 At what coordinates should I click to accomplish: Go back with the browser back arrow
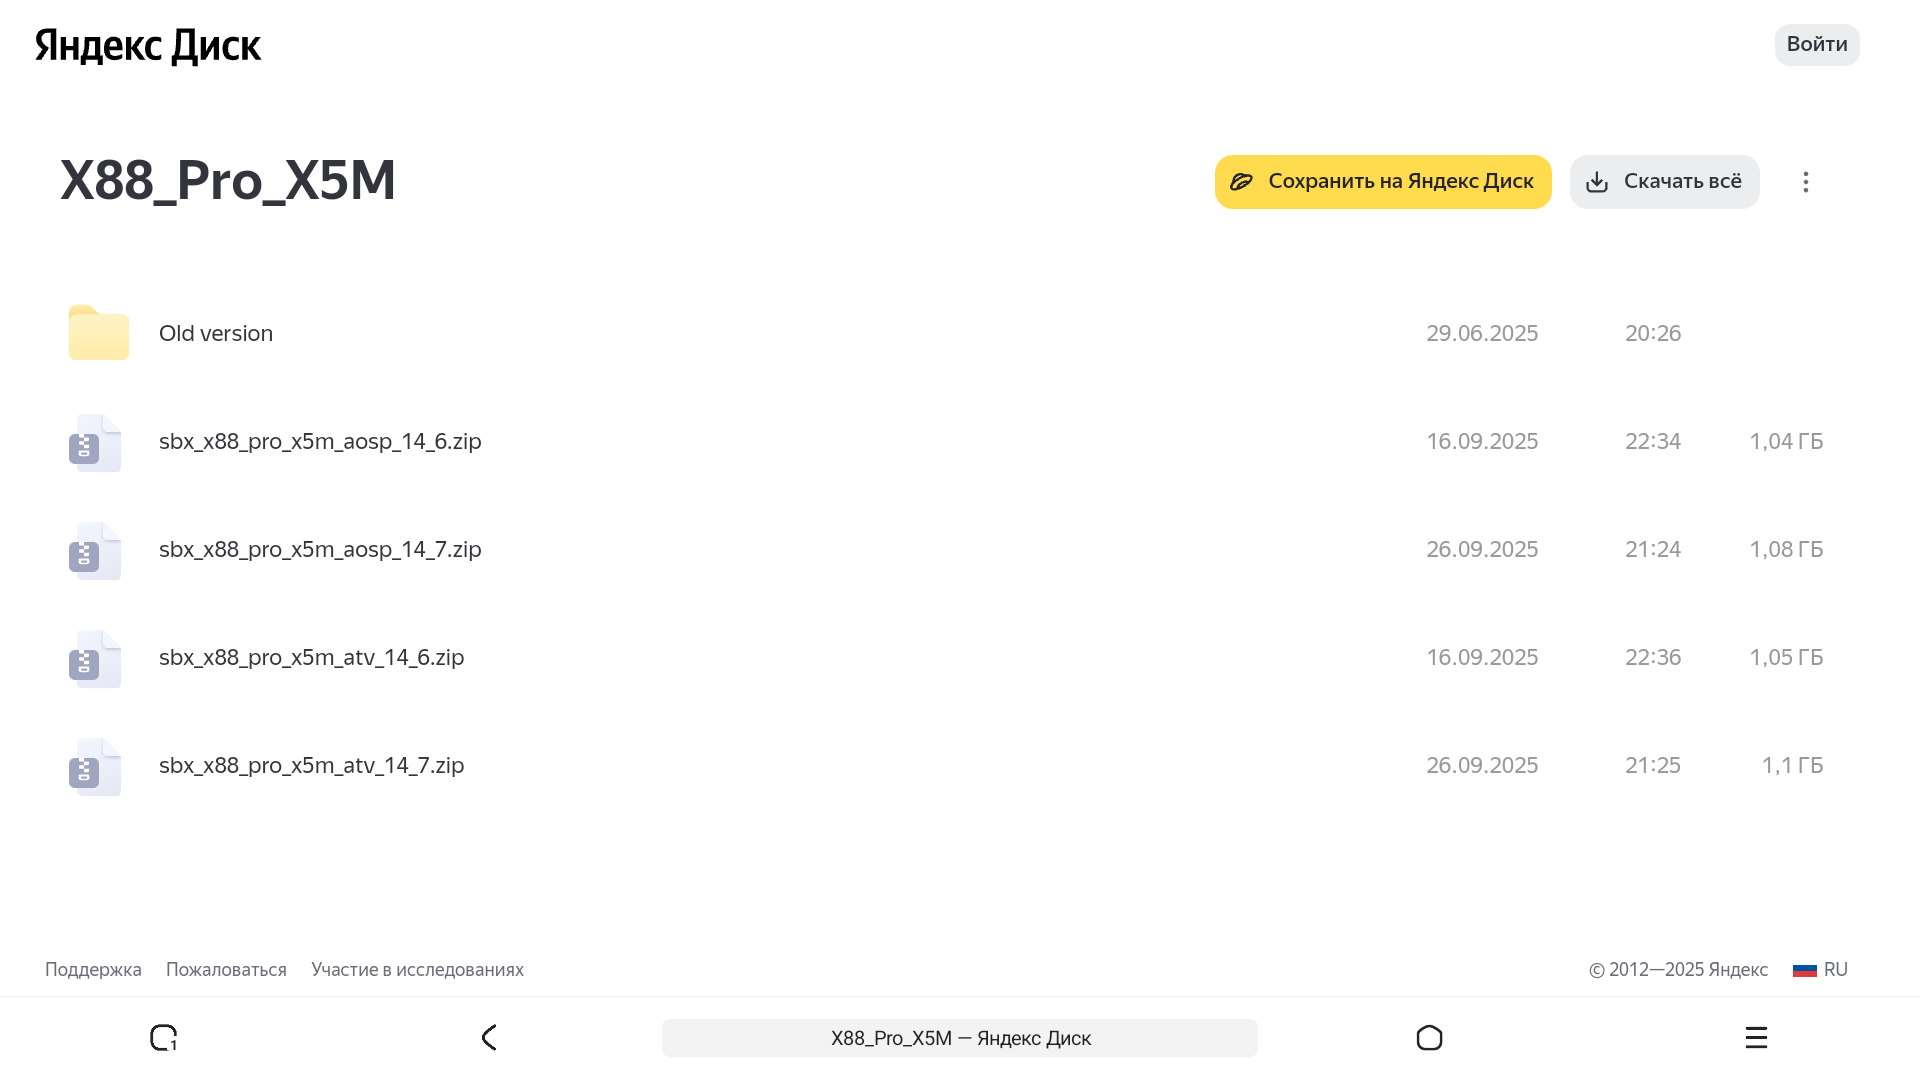(489, 1038)
